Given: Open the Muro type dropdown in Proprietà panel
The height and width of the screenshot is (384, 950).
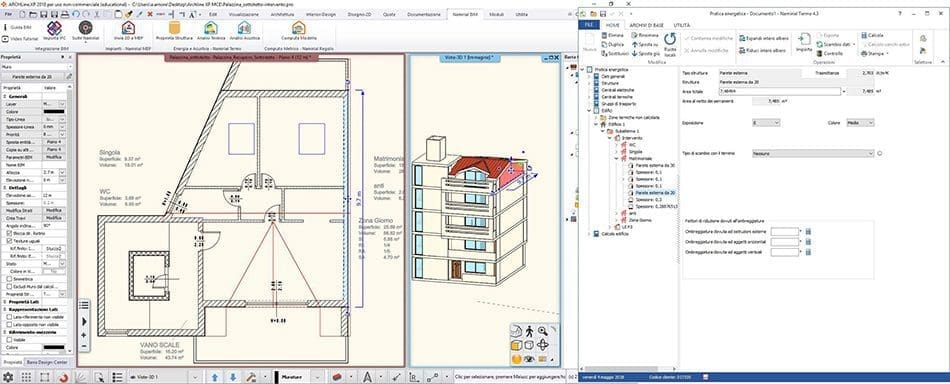Looking at the screenshot, I should pos(36,67).
